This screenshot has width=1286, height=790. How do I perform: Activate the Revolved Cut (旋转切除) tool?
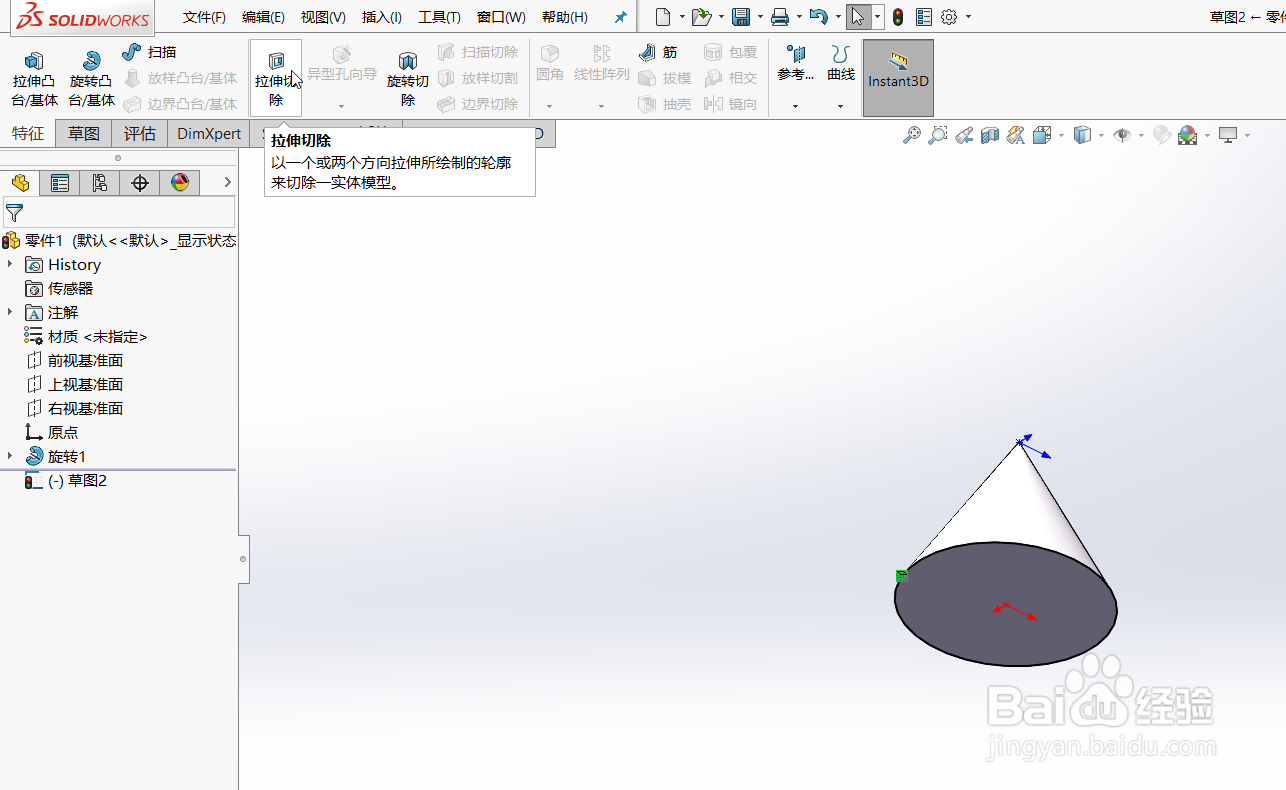pyautogui.click(x=408, y=79)
